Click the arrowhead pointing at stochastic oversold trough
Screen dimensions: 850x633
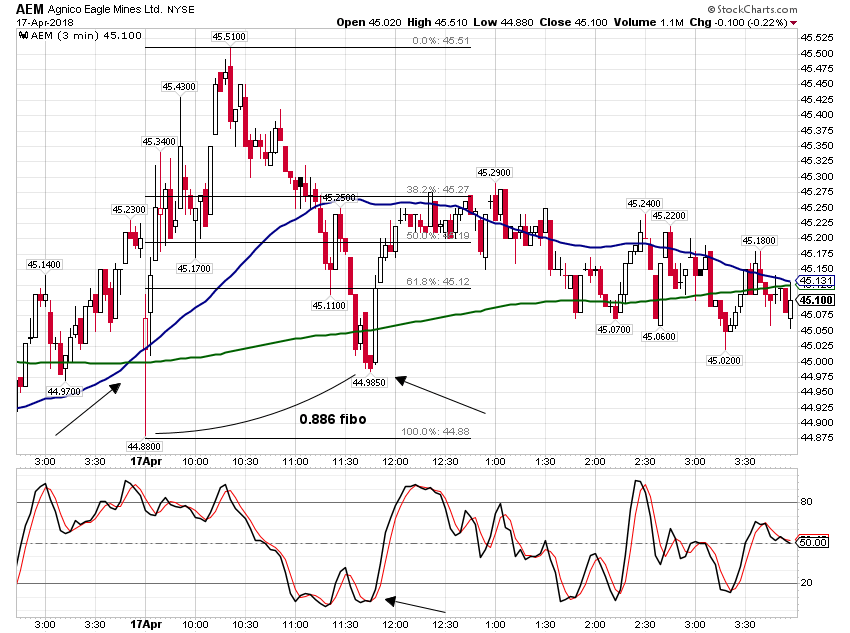pyautogui.click(x=391, y=601)
